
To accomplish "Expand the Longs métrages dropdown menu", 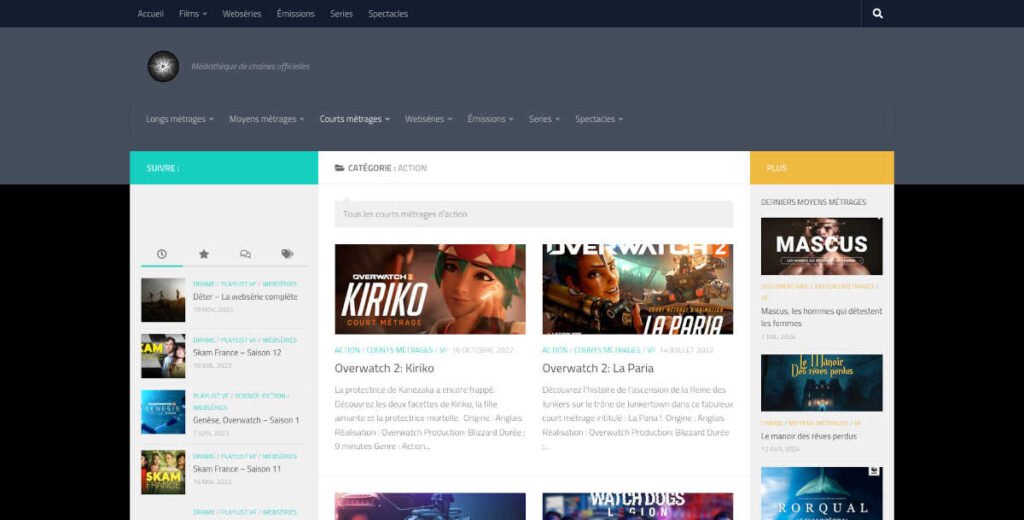I will click(x=180, y=119).
